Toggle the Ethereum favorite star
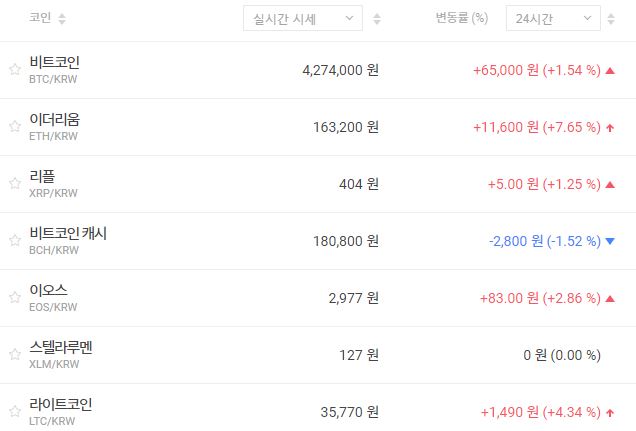 tap(14, 127)
